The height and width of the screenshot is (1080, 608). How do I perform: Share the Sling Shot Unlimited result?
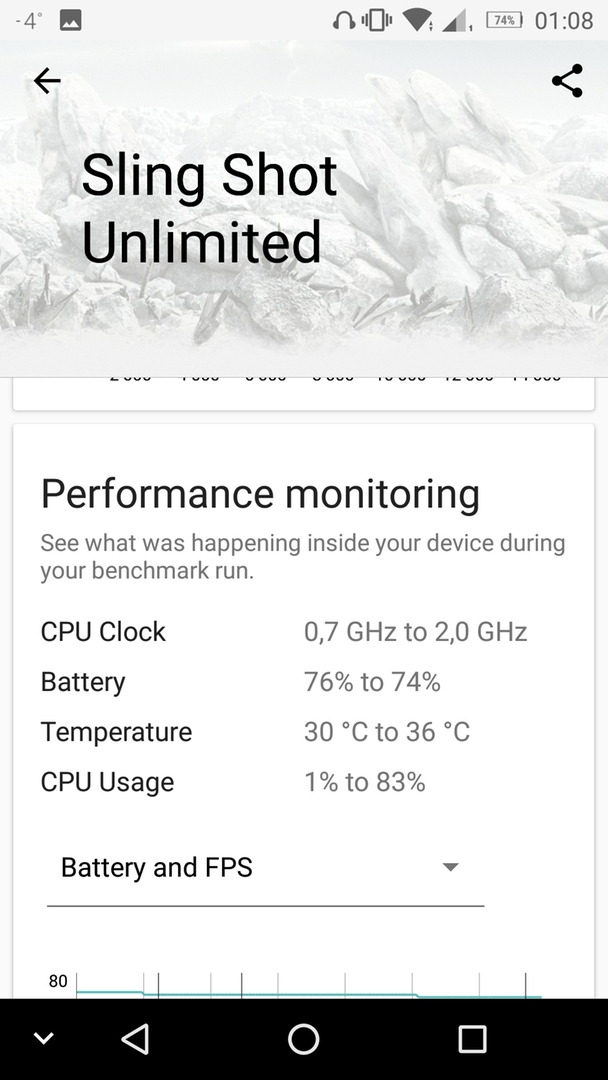click(567, 81)
